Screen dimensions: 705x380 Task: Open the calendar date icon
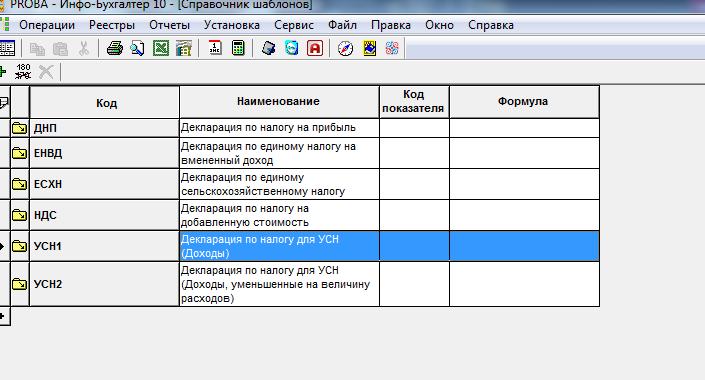coord(215,48)
